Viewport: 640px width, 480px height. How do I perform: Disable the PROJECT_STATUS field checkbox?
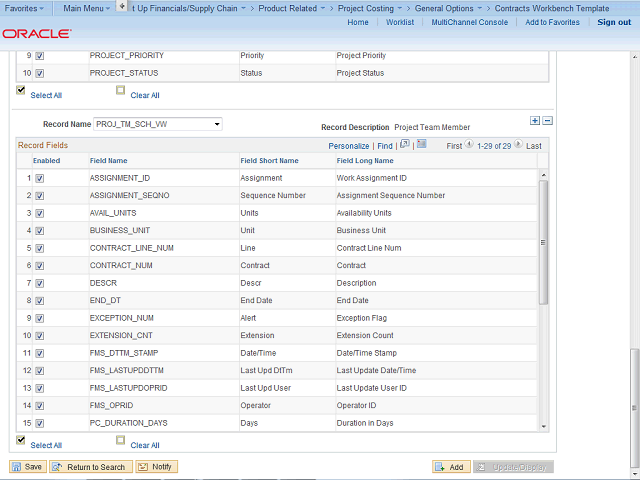40,73
